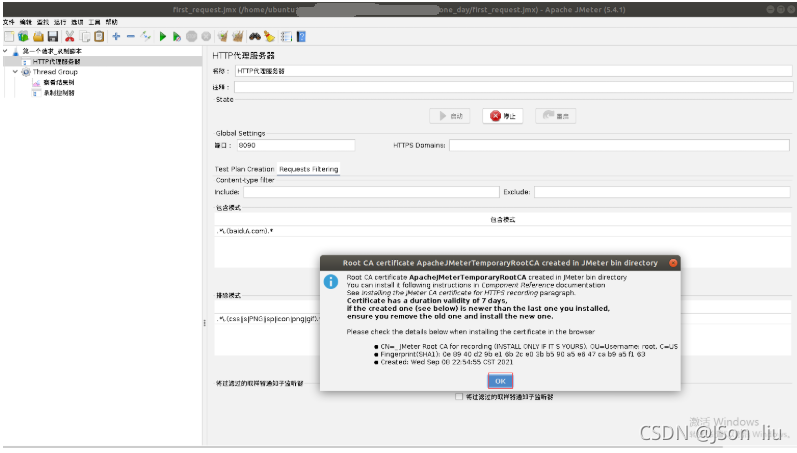Image resolution: width=797 pixels, height=453 pixels.
Task: Open the 工具 menu
Action: [95, 22]
